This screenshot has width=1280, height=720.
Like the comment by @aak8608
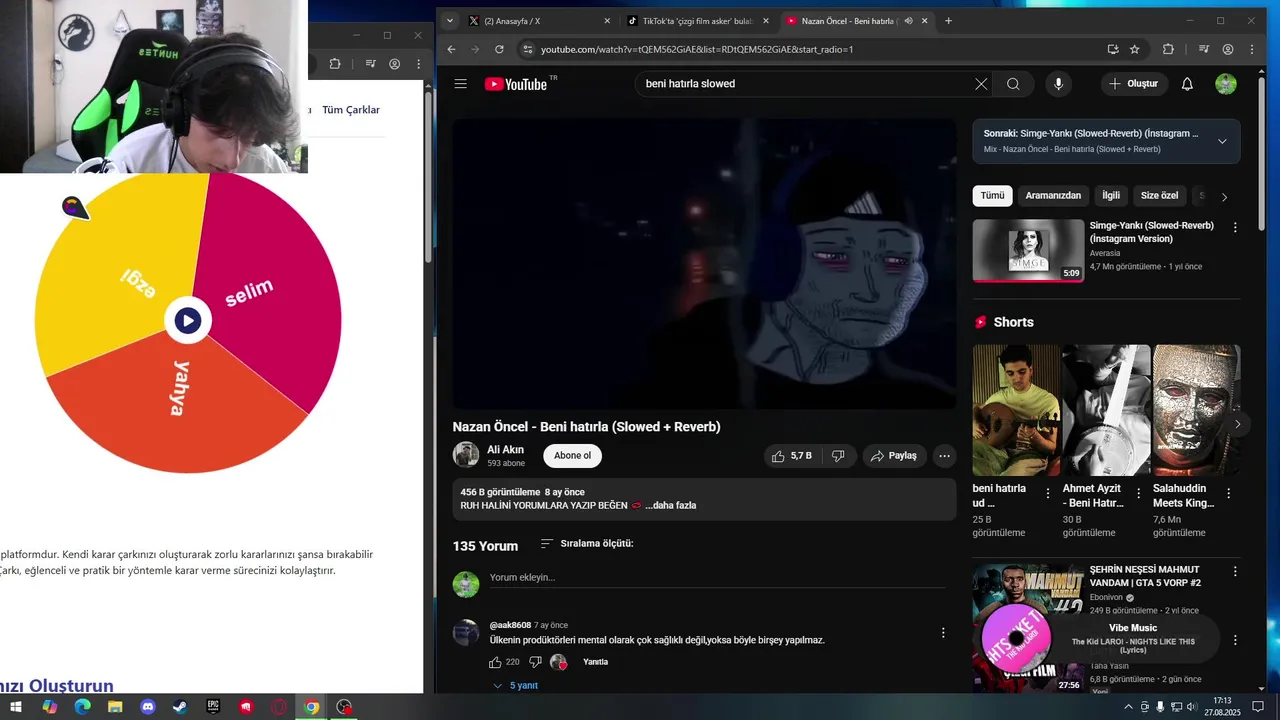(x=495, y=662)
